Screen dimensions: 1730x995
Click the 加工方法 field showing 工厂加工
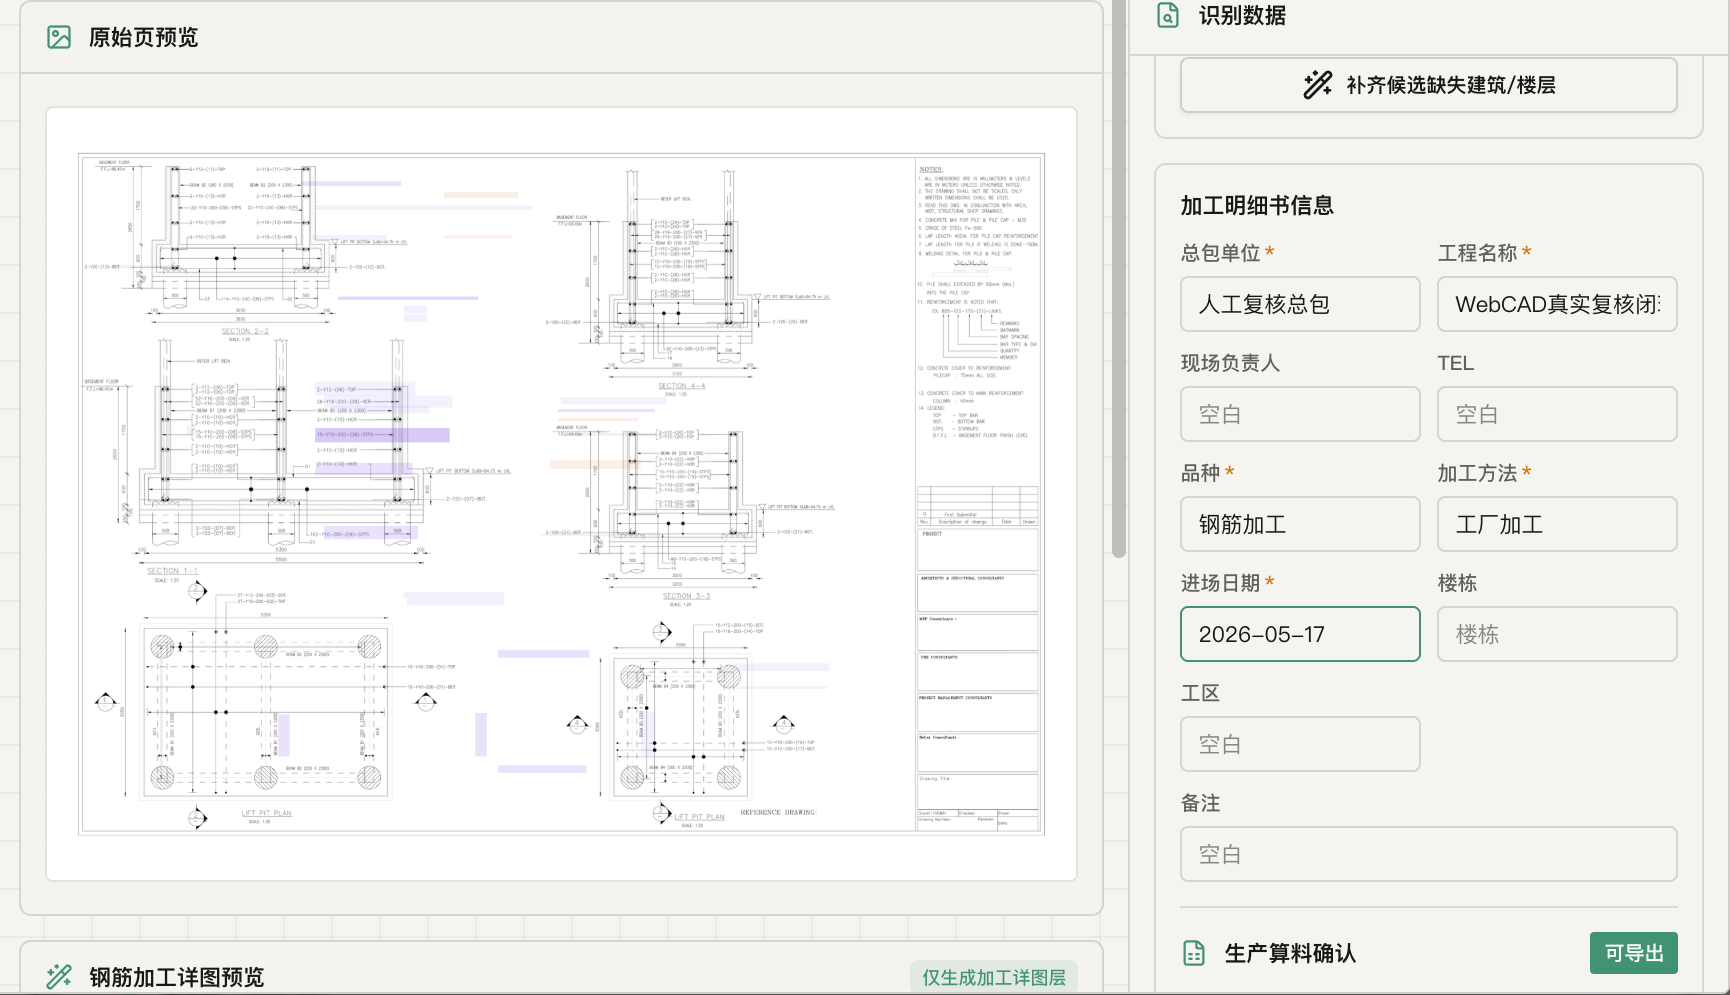[x=1557, y=524]
